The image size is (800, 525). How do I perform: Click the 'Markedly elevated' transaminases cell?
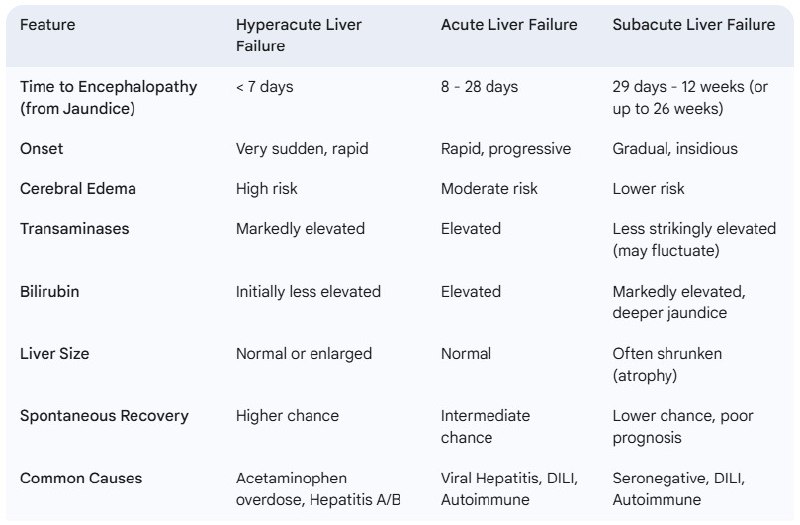coord(300,229)
